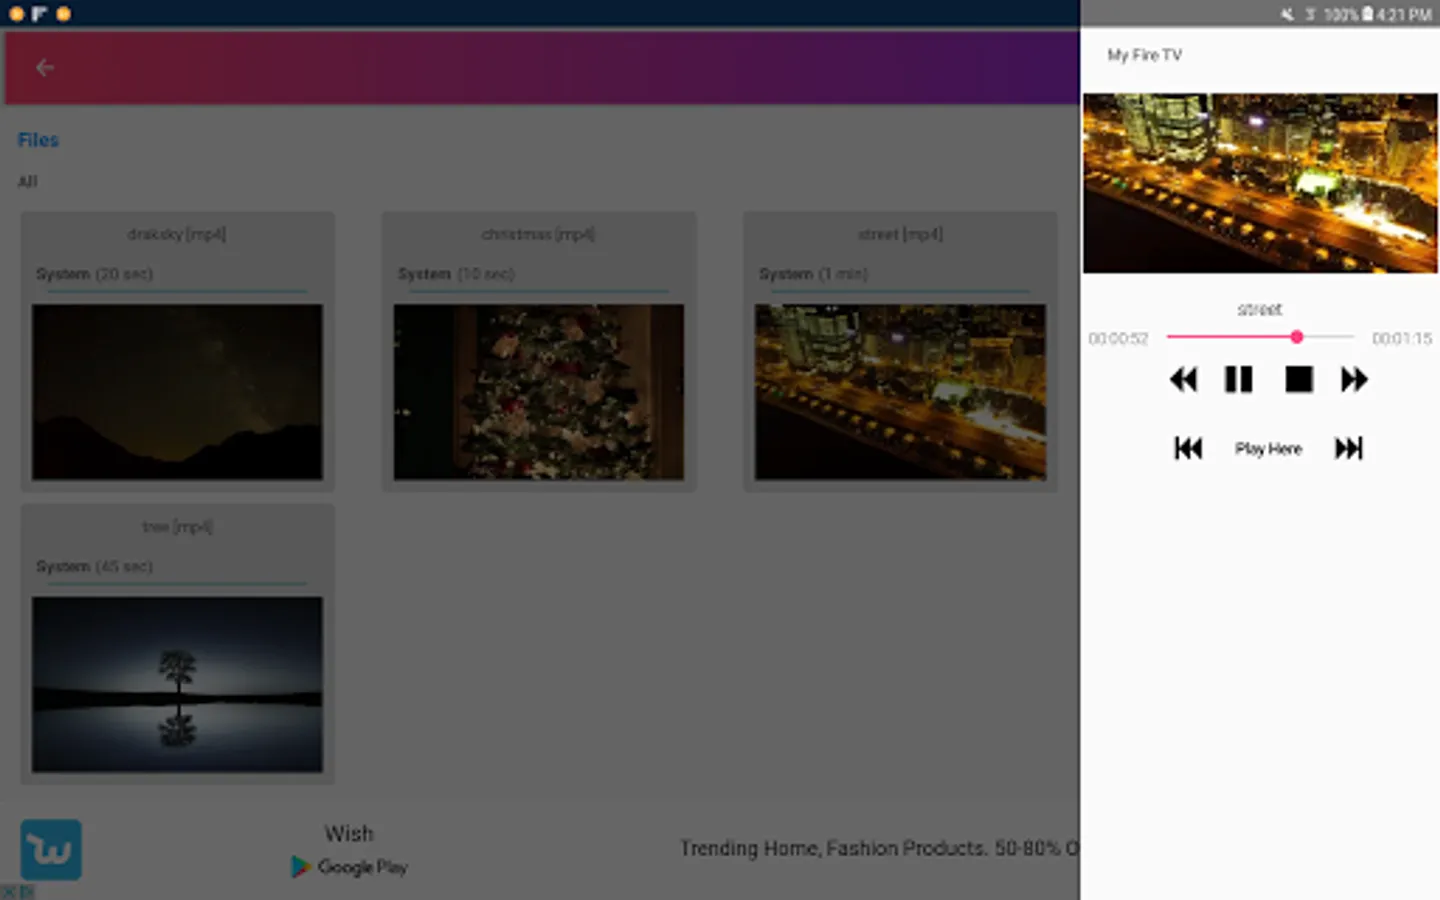Image resolution: width=1440 pixels, height=900 pixels.
Task: Click the tree [mp4] title text
Action: [x=177, y=527]
